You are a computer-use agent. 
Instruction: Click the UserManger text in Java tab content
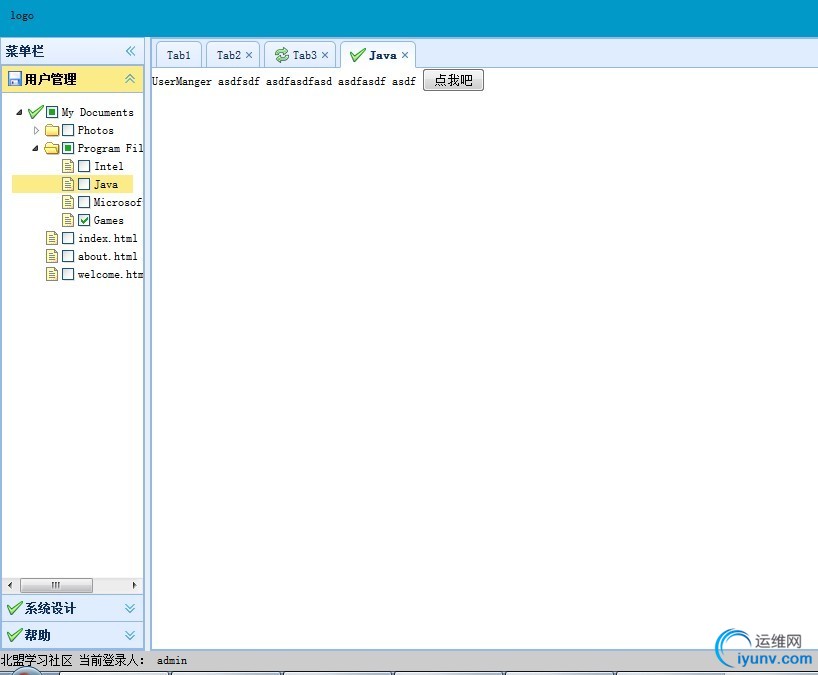(x=182, y=81)
